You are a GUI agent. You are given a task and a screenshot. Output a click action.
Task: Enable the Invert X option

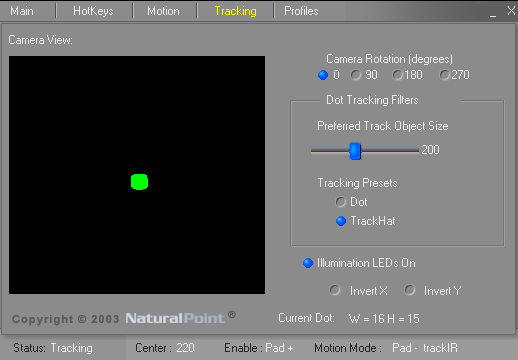pos(335,290)
